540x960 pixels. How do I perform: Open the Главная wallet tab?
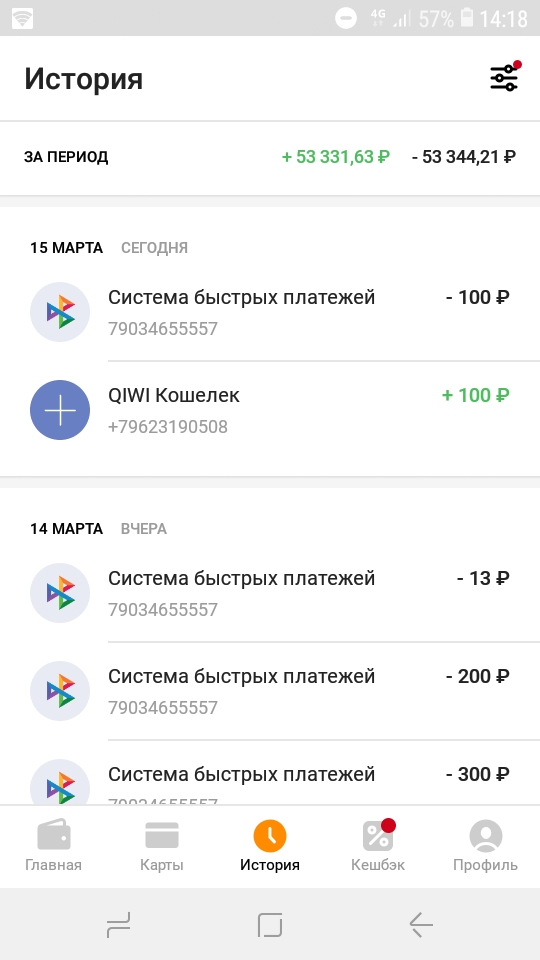pyautogui.click(x=53, y=847)
